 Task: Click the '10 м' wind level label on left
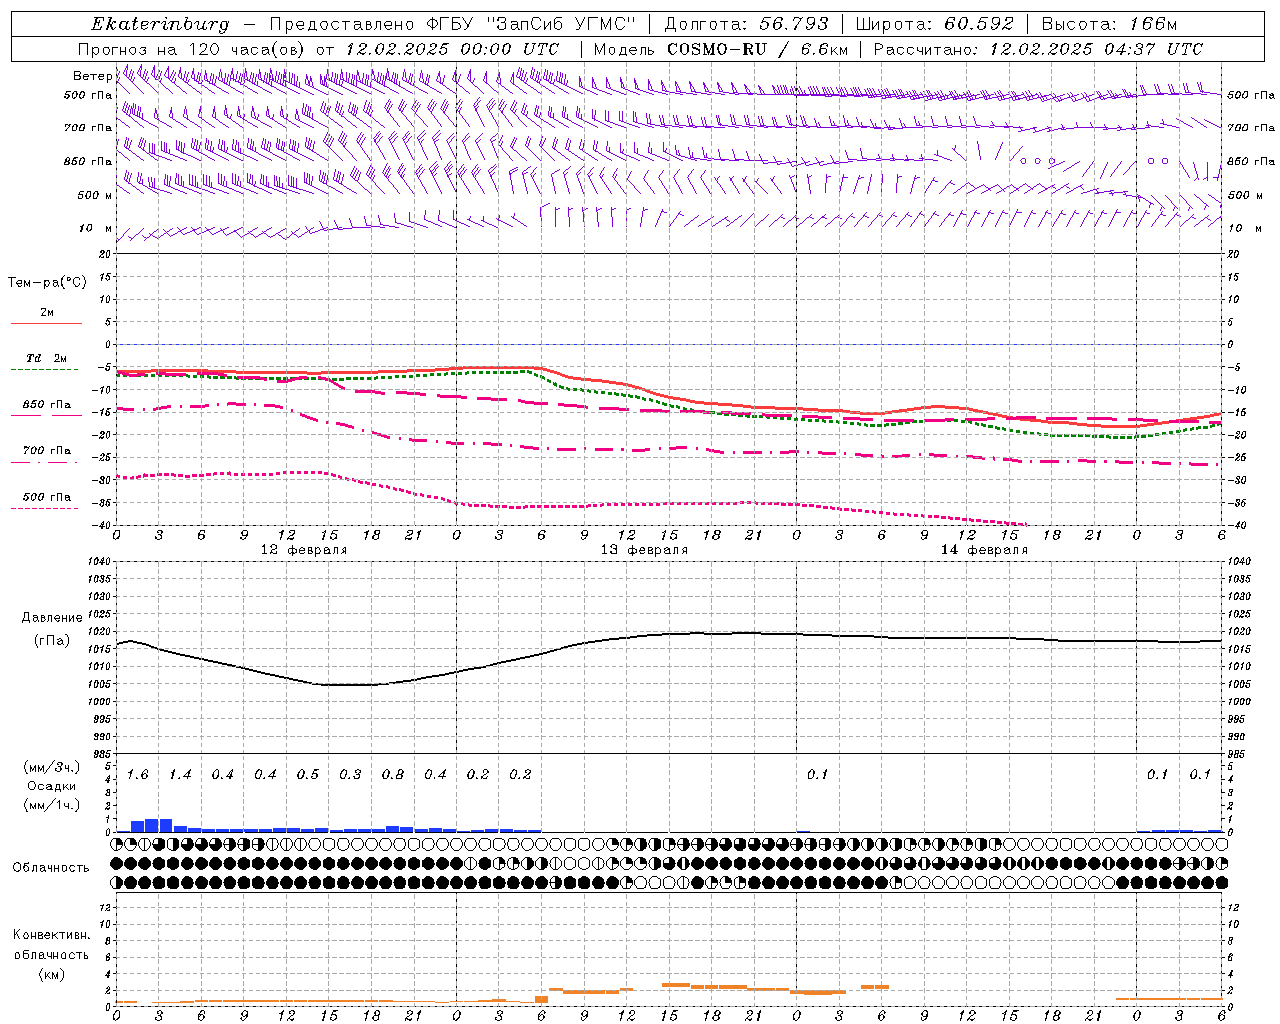click(96, 228)
